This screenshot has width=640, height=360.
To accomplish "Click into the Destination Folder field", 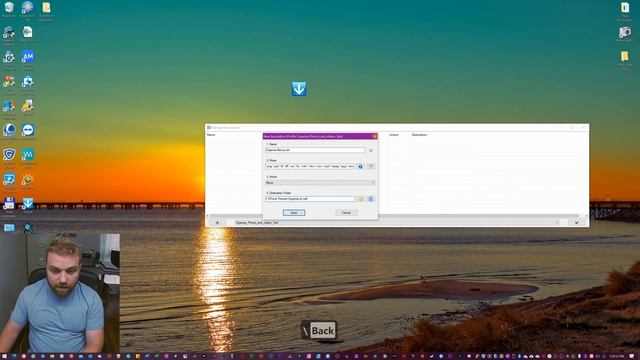I will pos(310,199).
